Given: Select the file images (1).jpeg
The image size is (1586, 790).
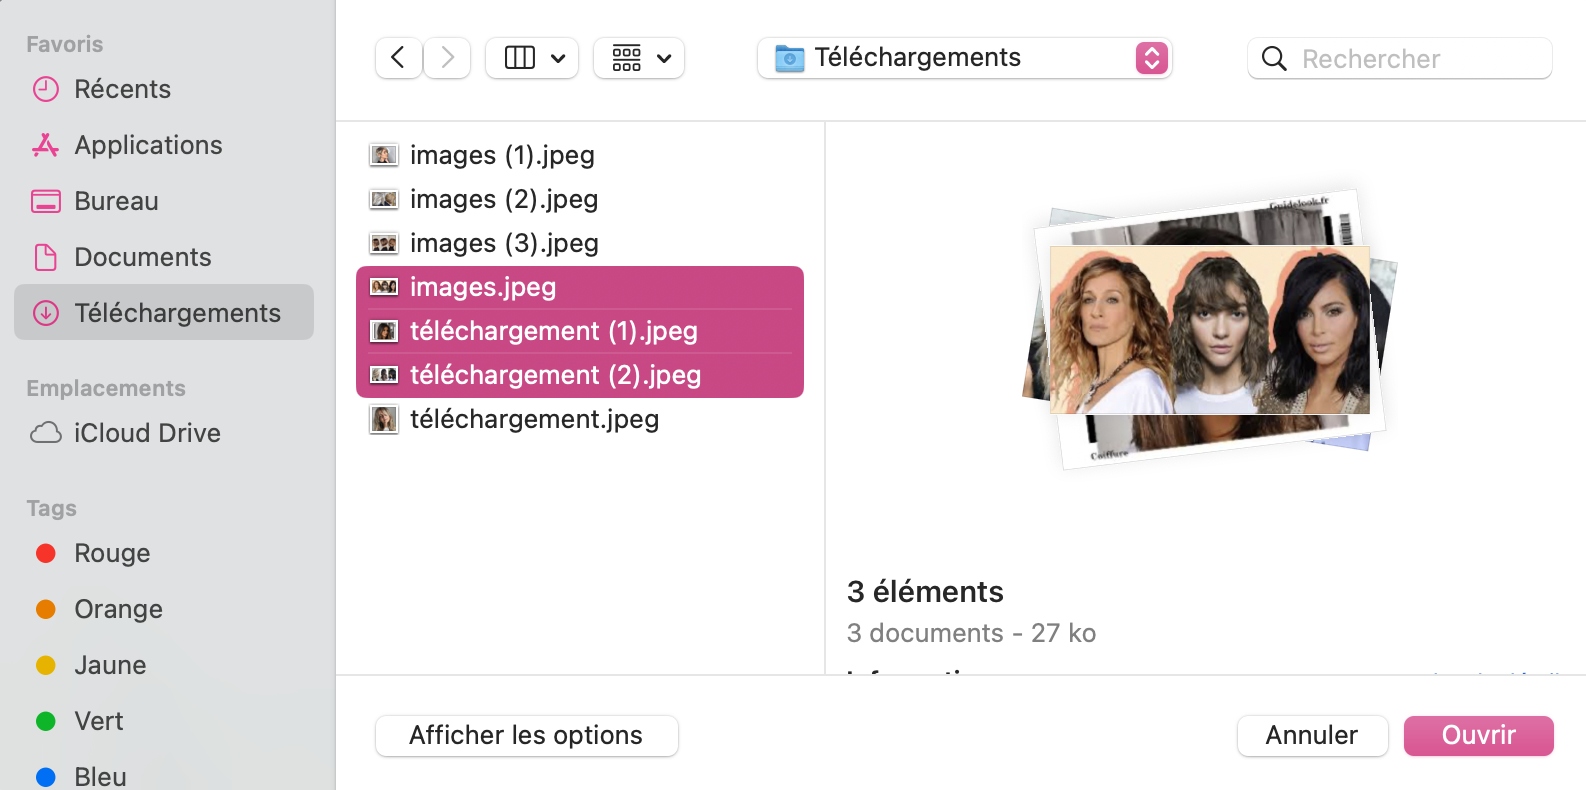Looking at the screenshot, I should tap(502, 155).
